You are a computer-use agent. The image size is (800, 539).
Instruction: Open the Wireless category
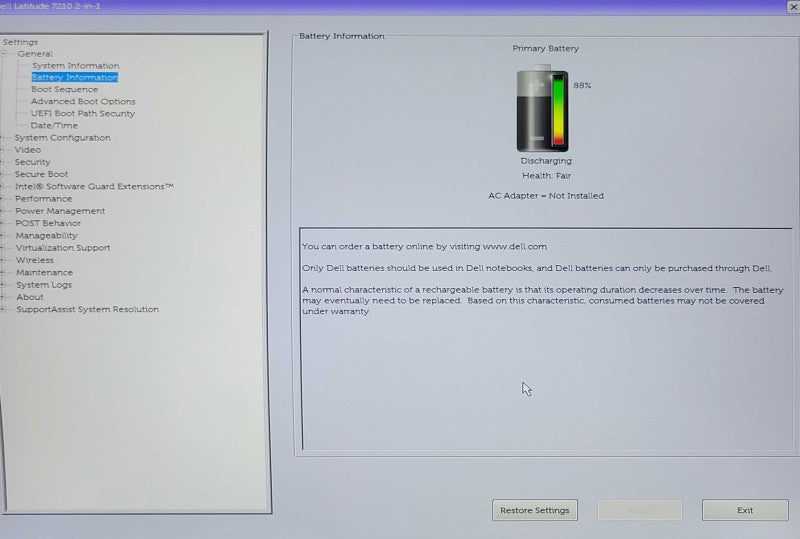pos(35,260)
